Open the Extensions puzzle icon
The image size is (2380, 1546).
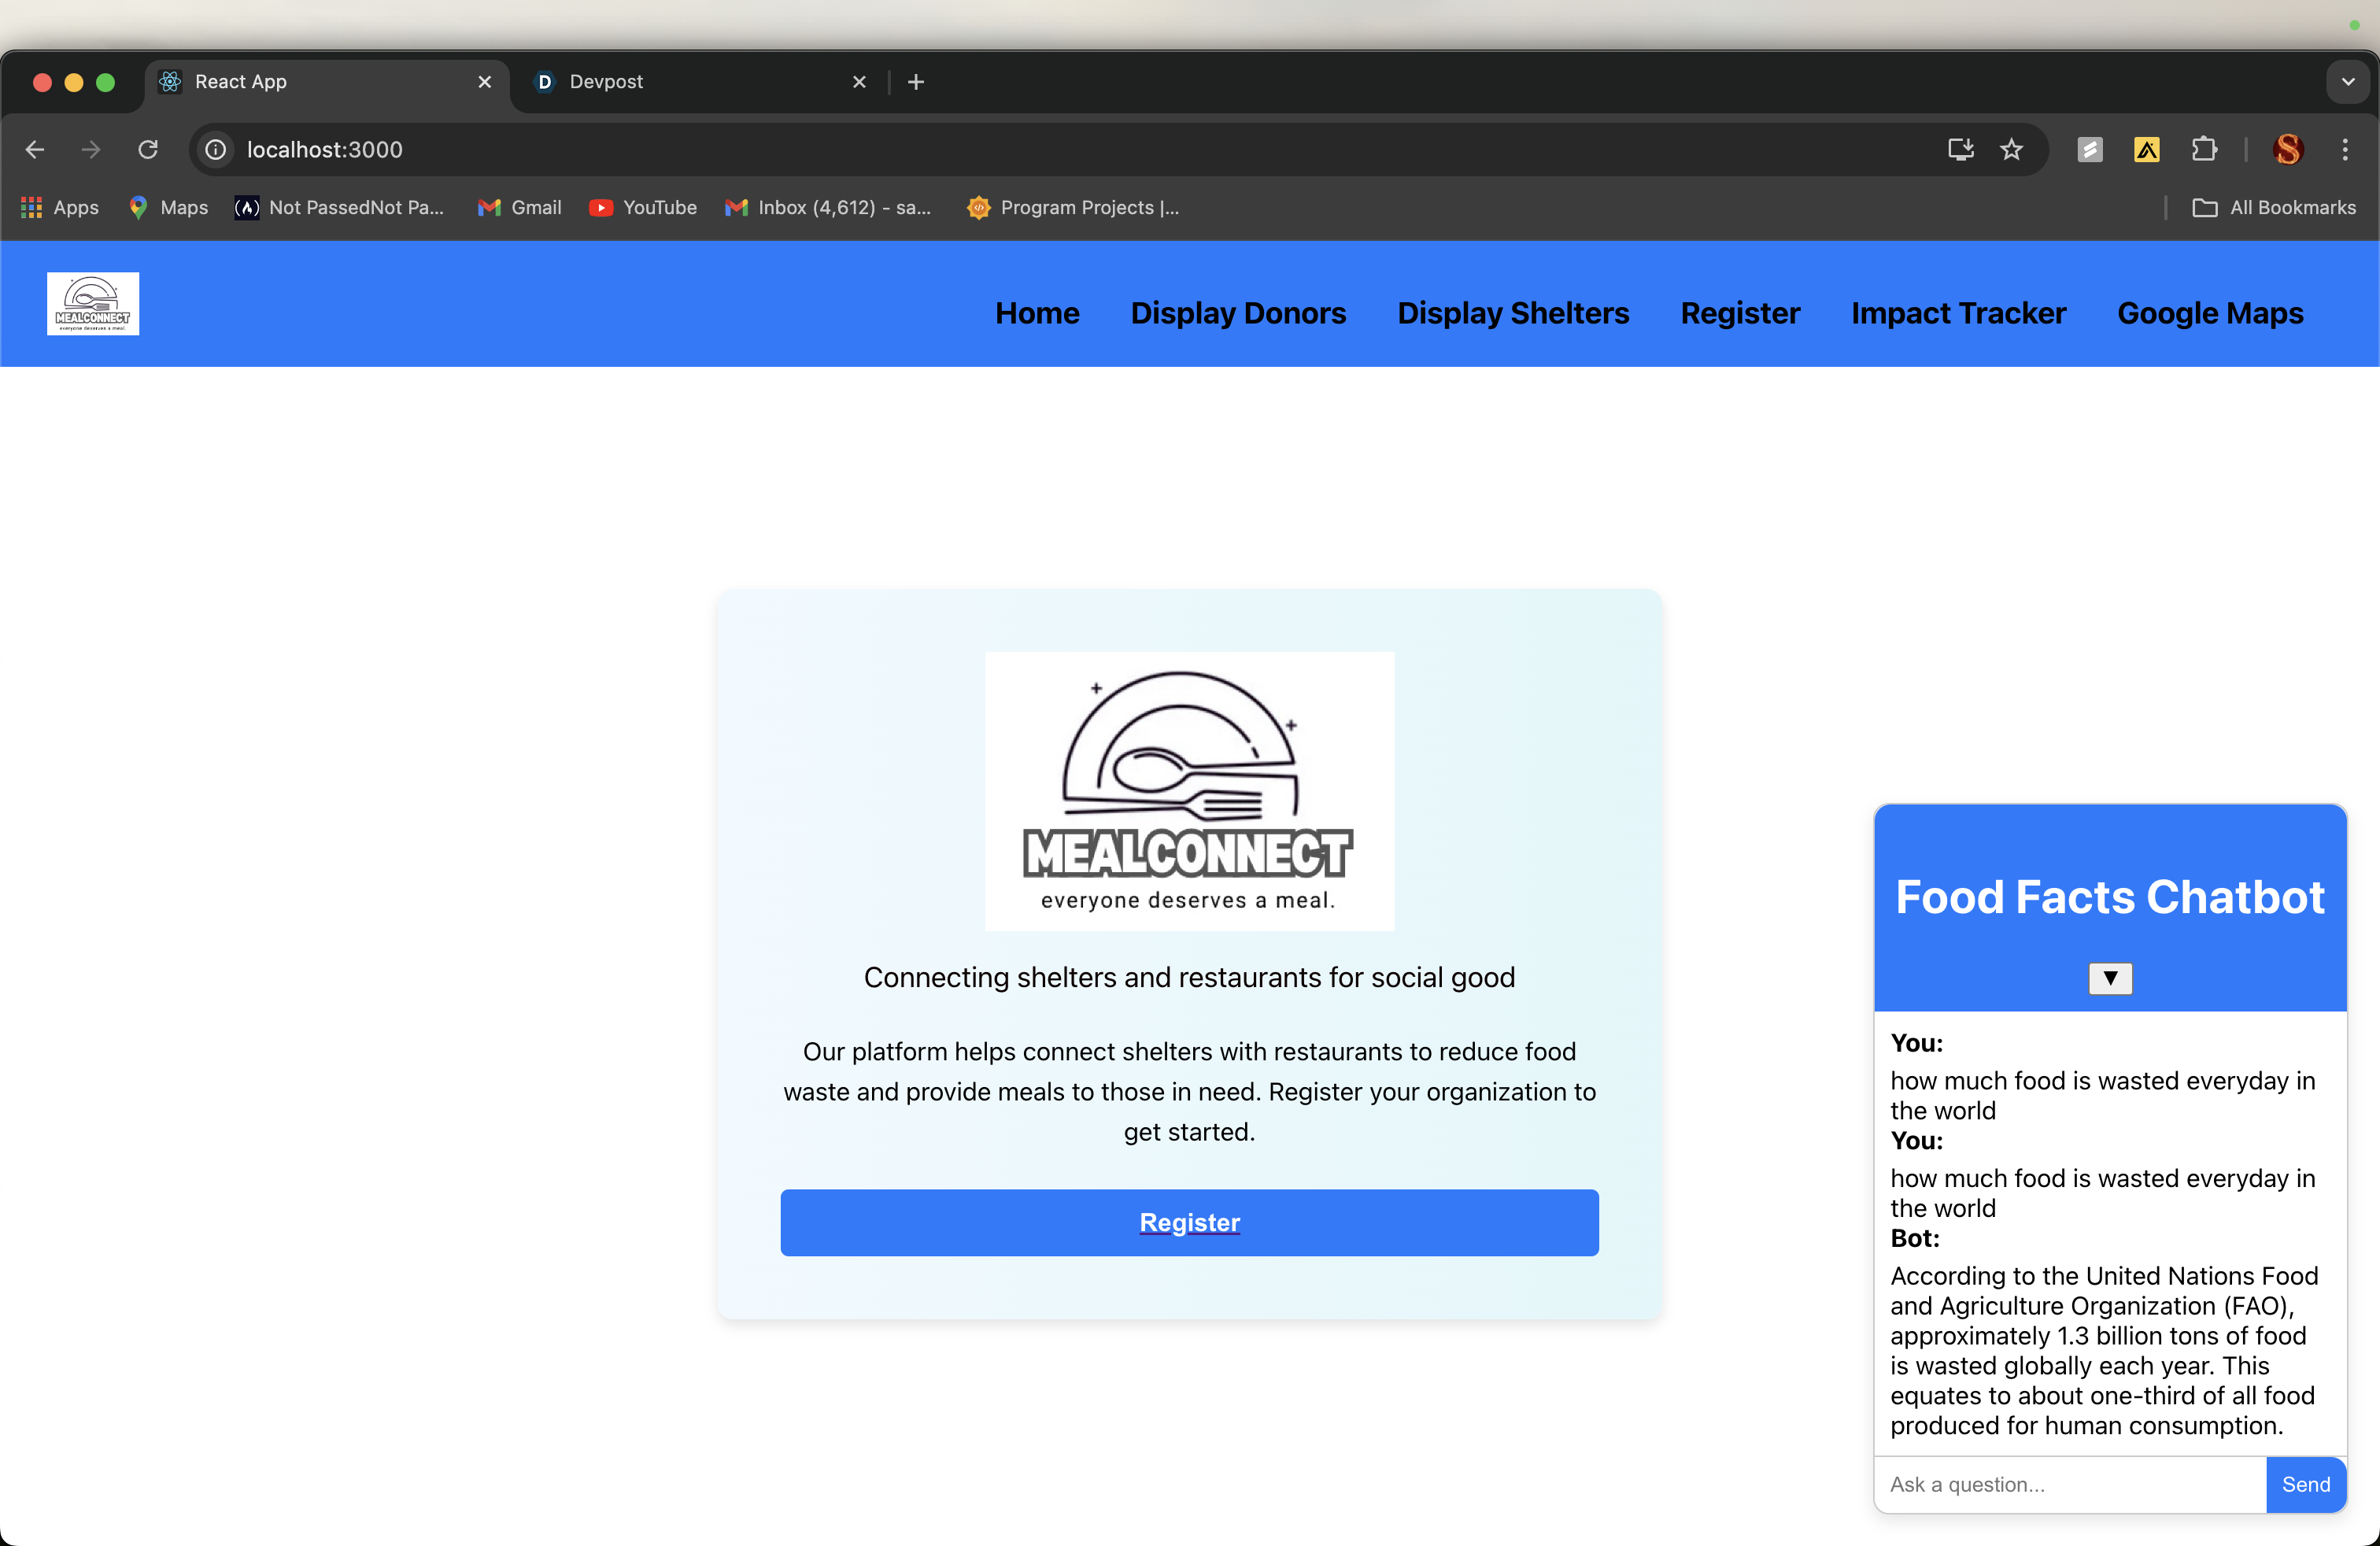(x=2204, y=150)
